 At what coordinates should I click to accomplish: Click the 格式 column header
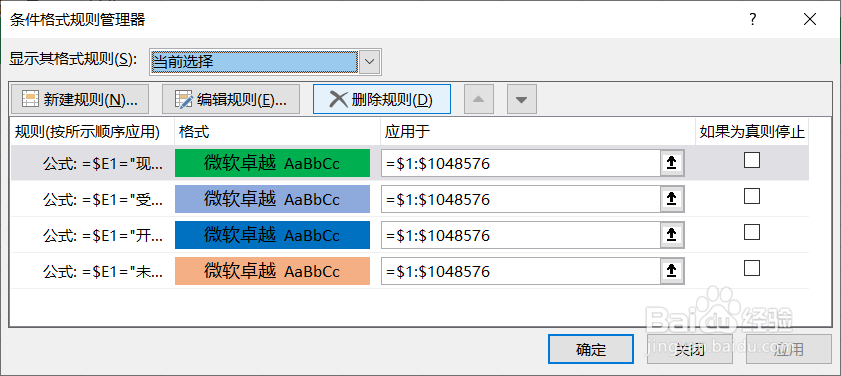tap(194, 132)
